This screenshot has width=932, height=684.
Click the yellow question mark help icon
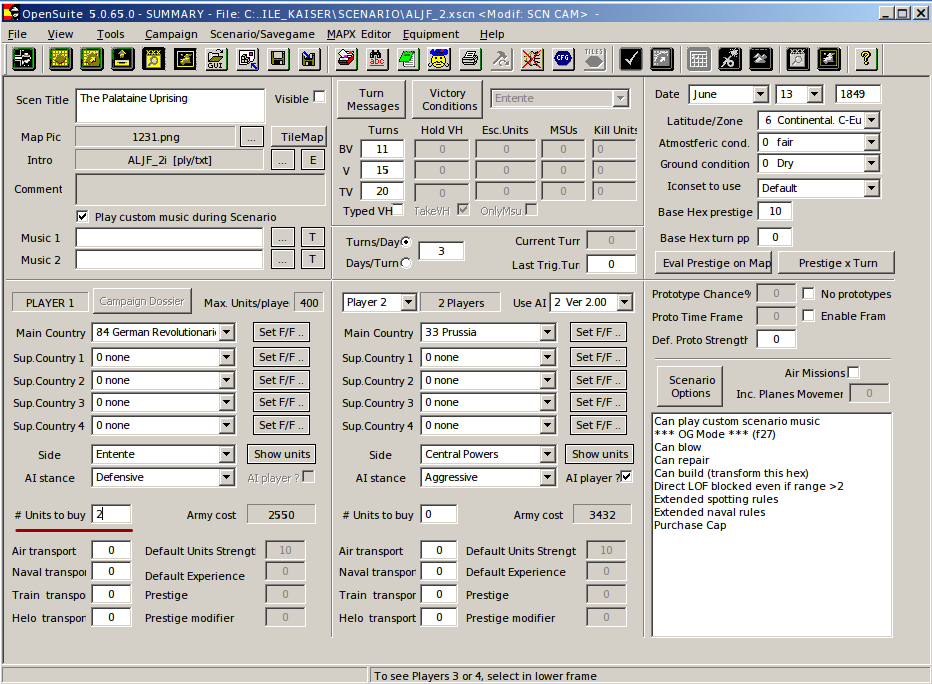point(866,59)
